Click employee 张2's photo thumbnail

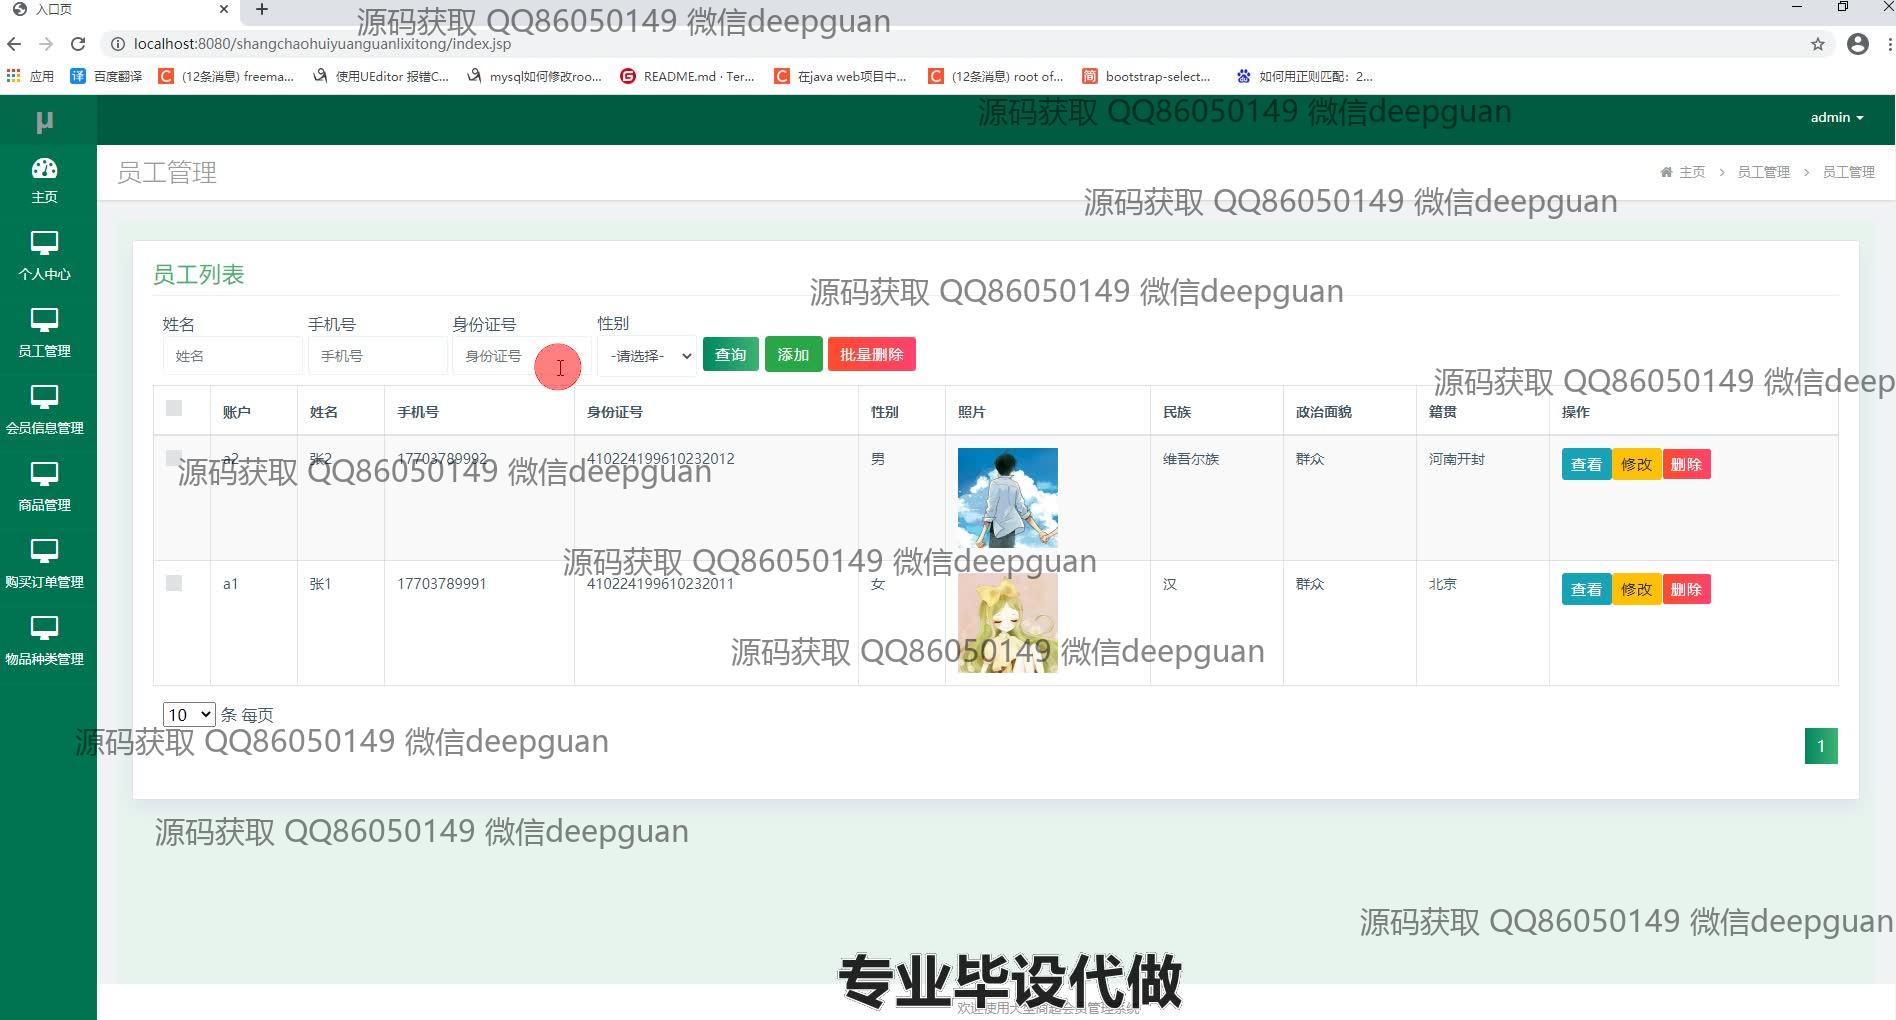coord(1007,497)
